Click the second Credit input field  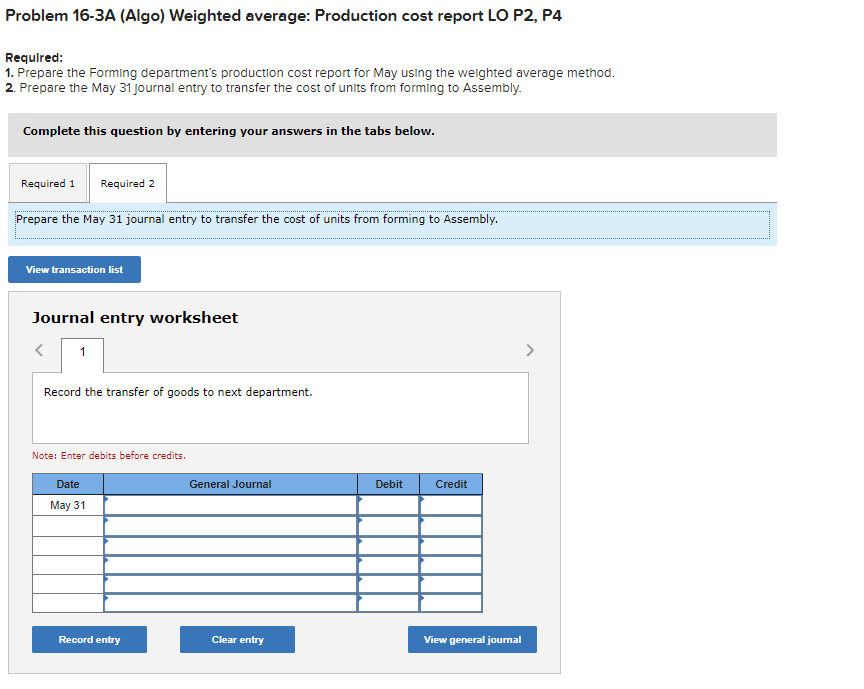coord(451,525)
